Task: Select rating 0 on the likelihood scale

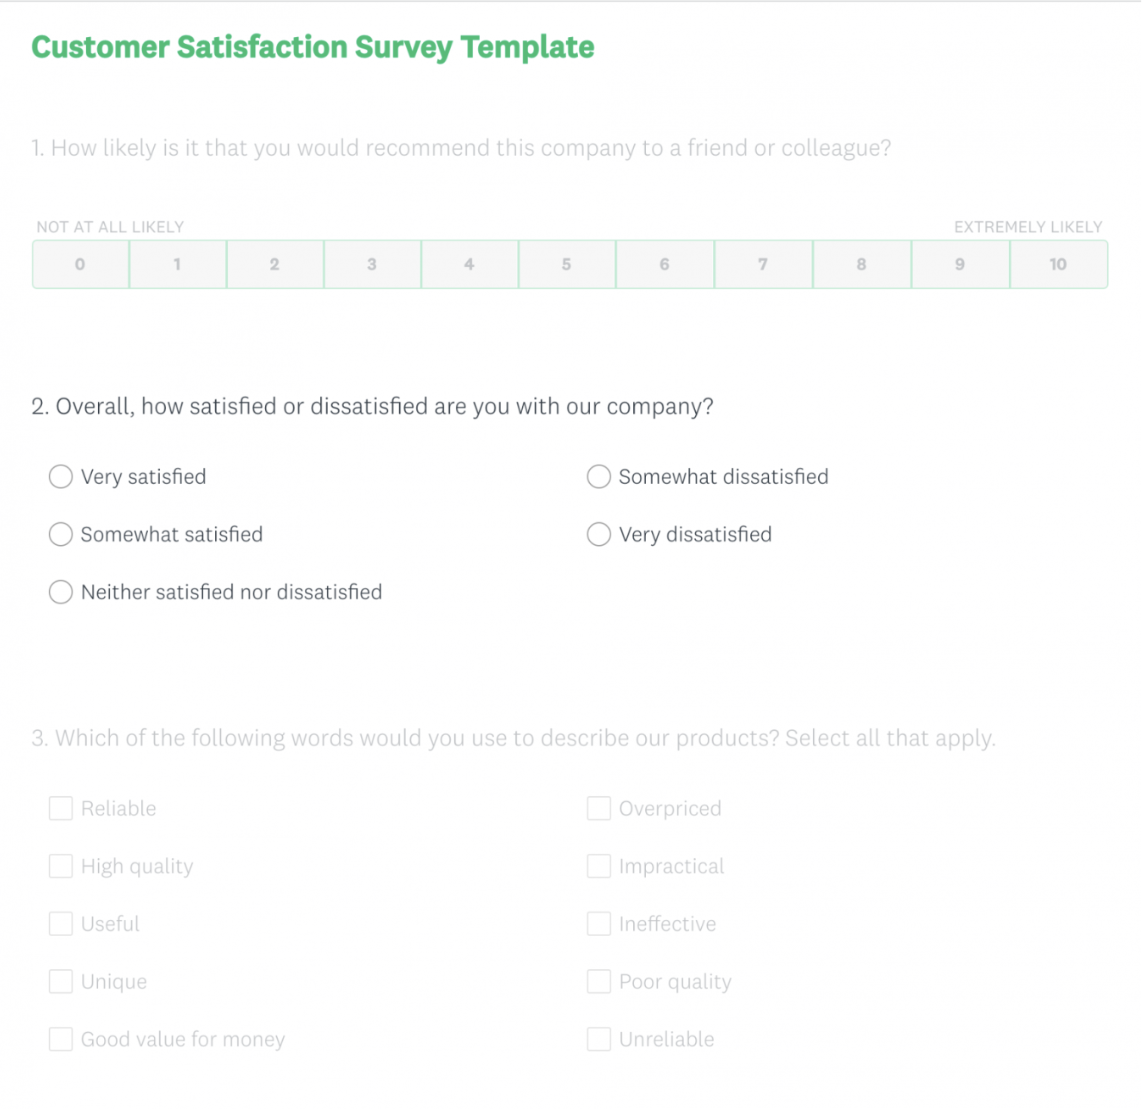Action: tap(80, 265)
